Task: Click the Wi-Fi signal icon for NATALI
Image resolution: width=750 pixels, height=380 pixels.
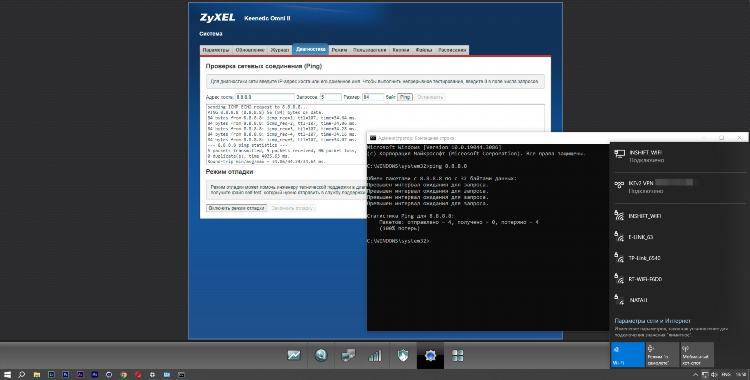Action: point(619,300)
